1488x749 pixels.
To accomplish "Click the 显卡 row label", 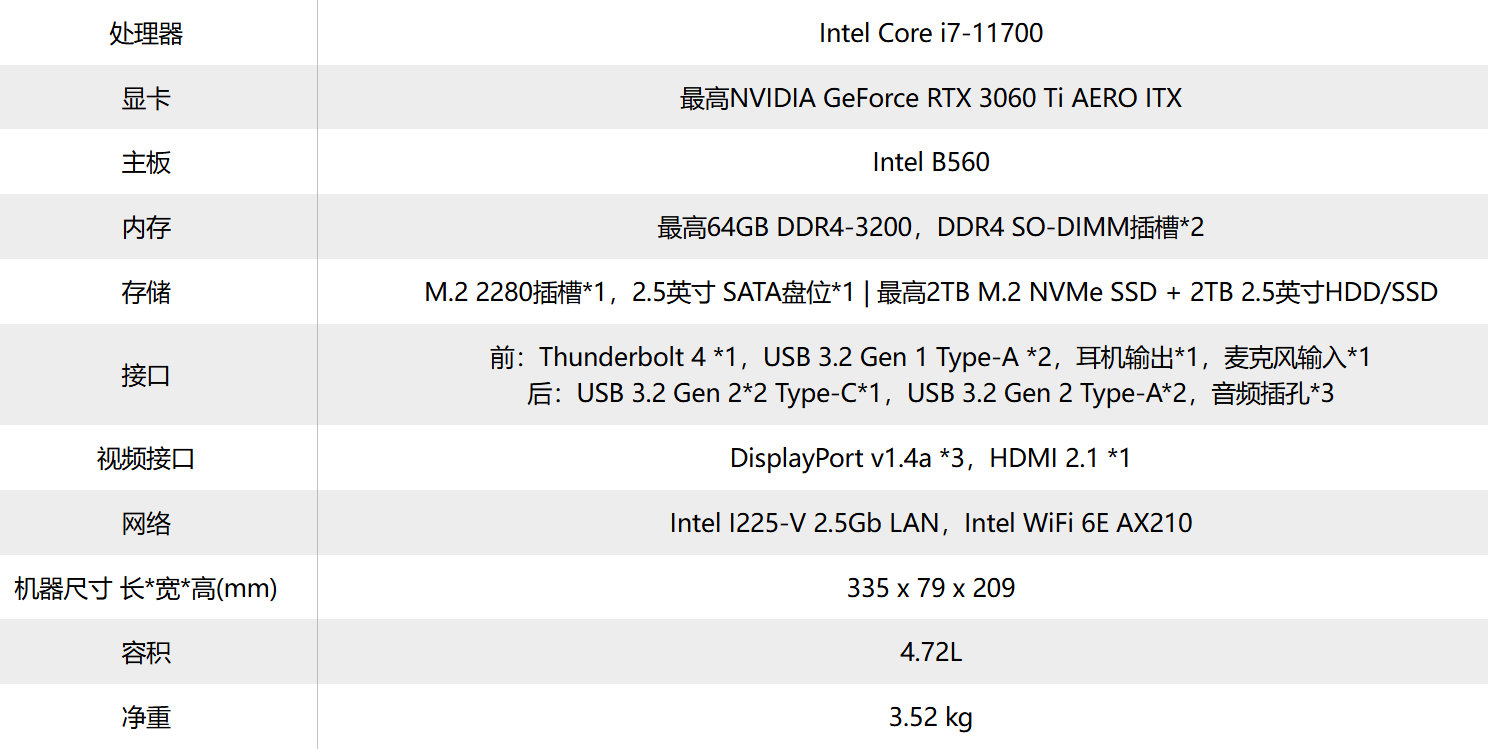I will pyautogui.click(x=146, y=98).
